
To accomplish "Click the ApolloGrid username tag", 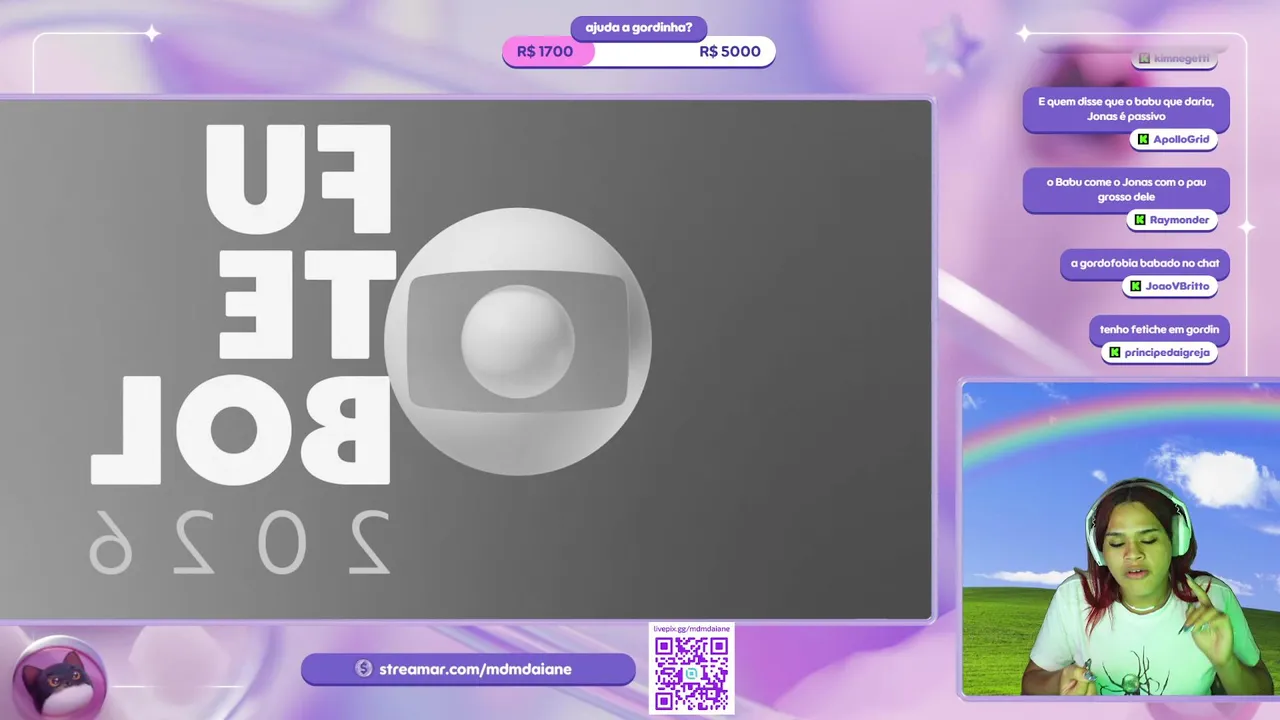I will [x=1174, y=140].
